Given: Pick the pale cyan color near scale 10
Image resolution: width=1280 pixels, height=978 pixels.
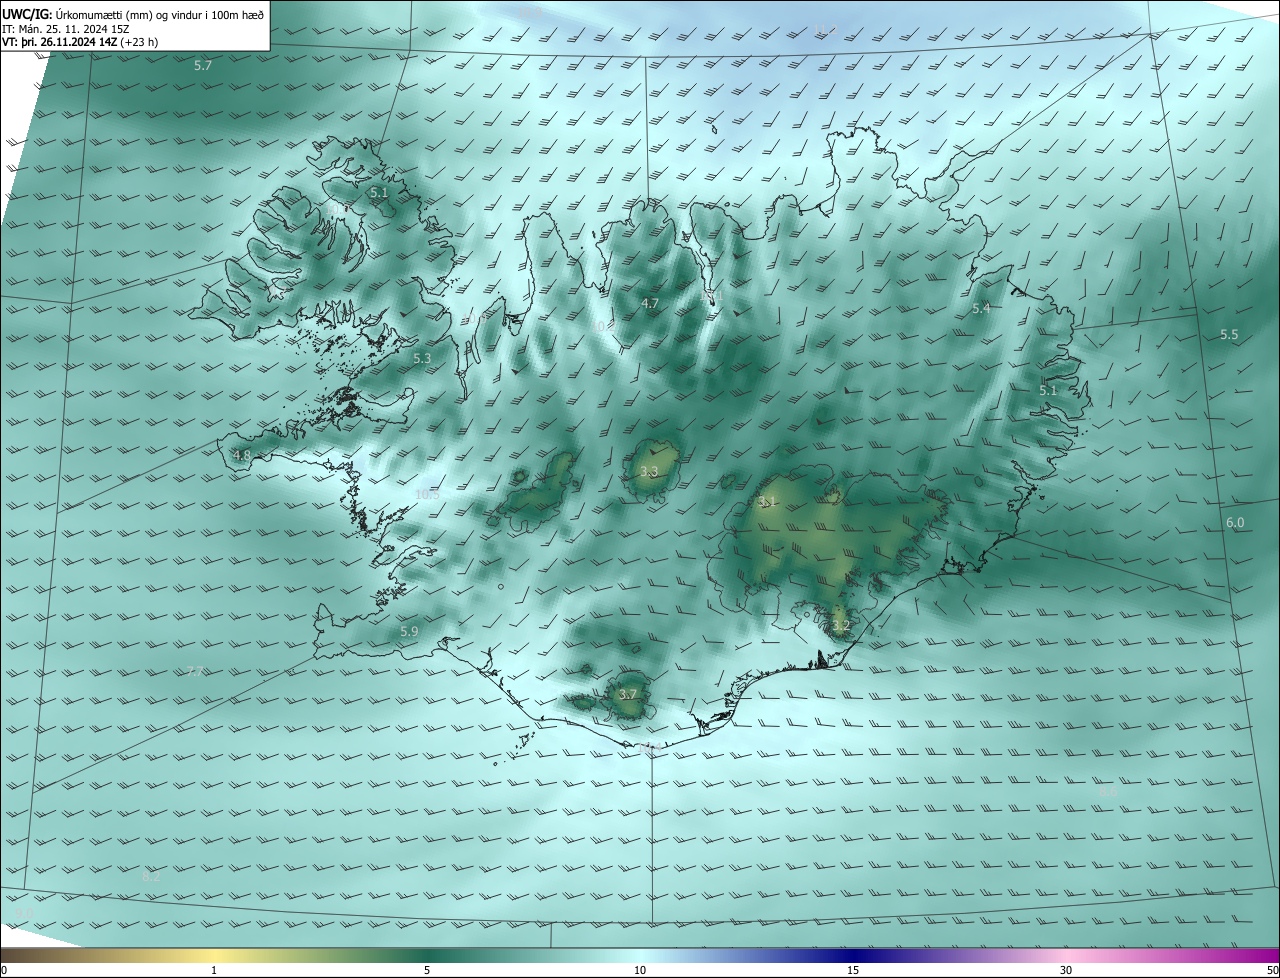Looking at the screenshot, I should click(x=640, y=955).
